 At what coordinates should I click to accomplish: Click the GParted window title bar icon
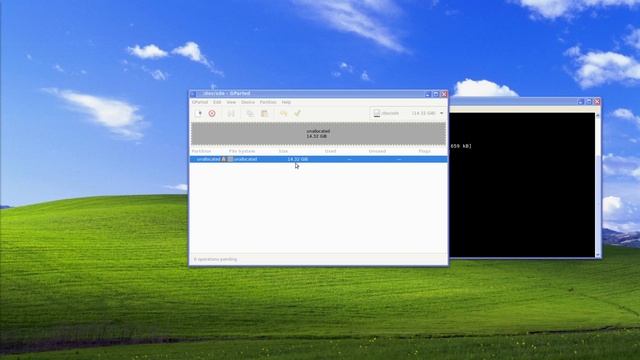click(x=193, y=94)
